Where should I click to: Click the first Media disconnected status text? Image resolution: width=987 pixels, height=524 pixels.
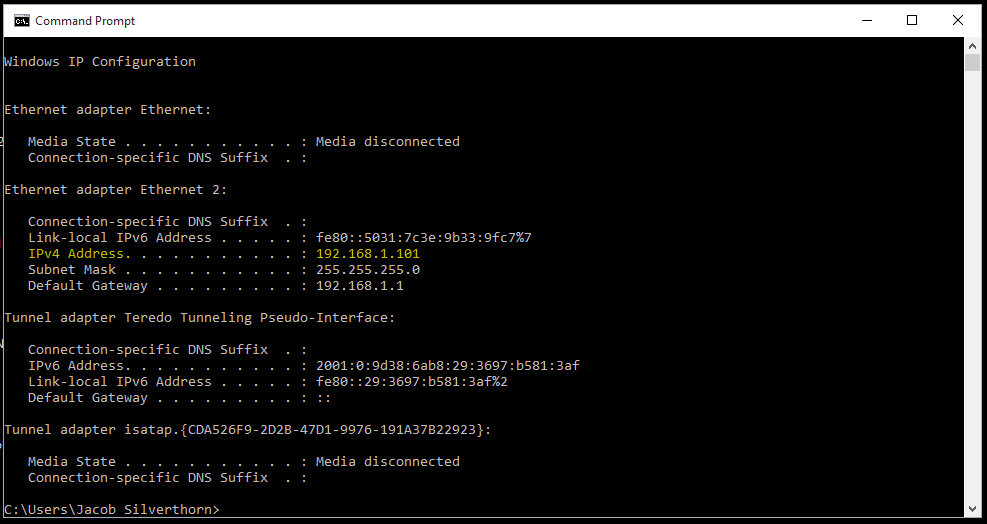click(387, 142)
